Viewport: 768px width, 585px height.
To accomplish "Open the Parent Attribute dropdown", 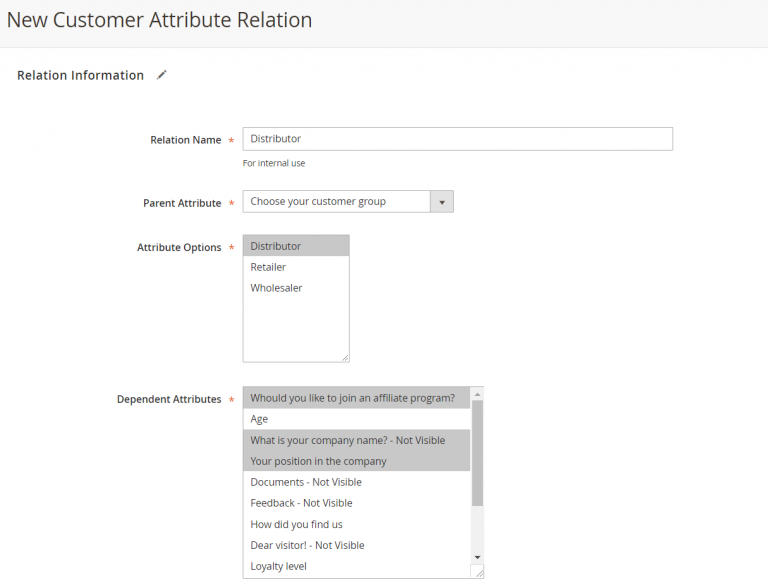I will coord(337,202).
